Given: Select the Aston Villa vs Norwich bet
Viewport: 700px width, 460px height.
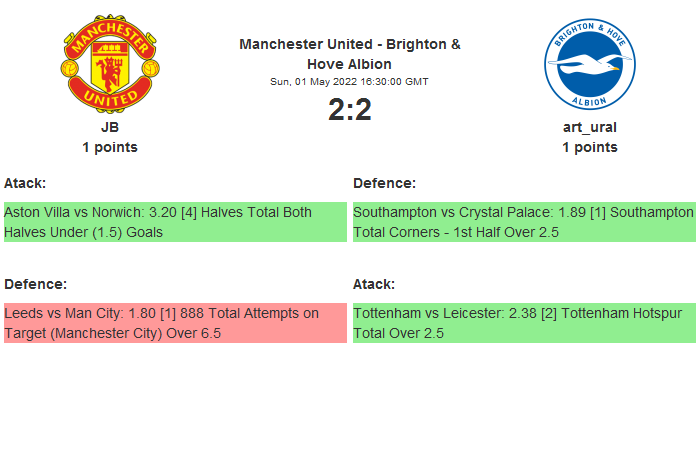Looking at the screenshot, I should [175, 222].
